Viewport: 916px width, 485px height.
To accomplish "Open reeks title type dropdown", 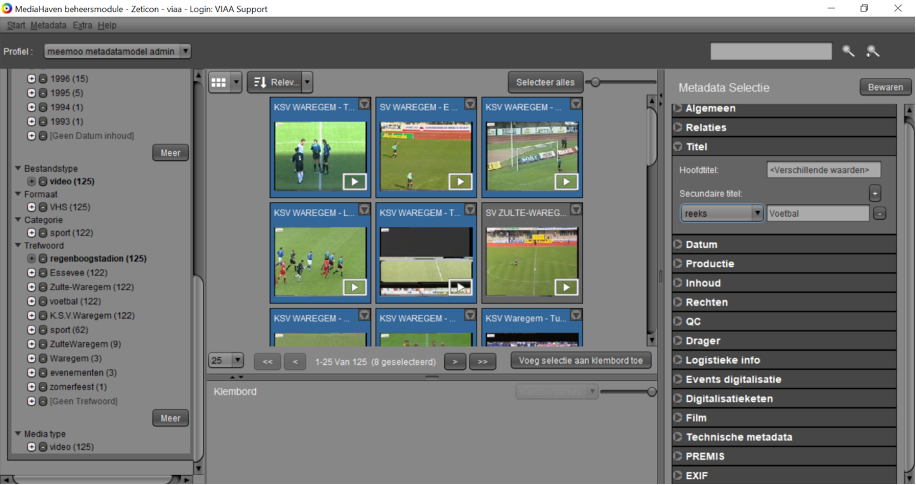I will pyautogui.click(x=722, y=213).
